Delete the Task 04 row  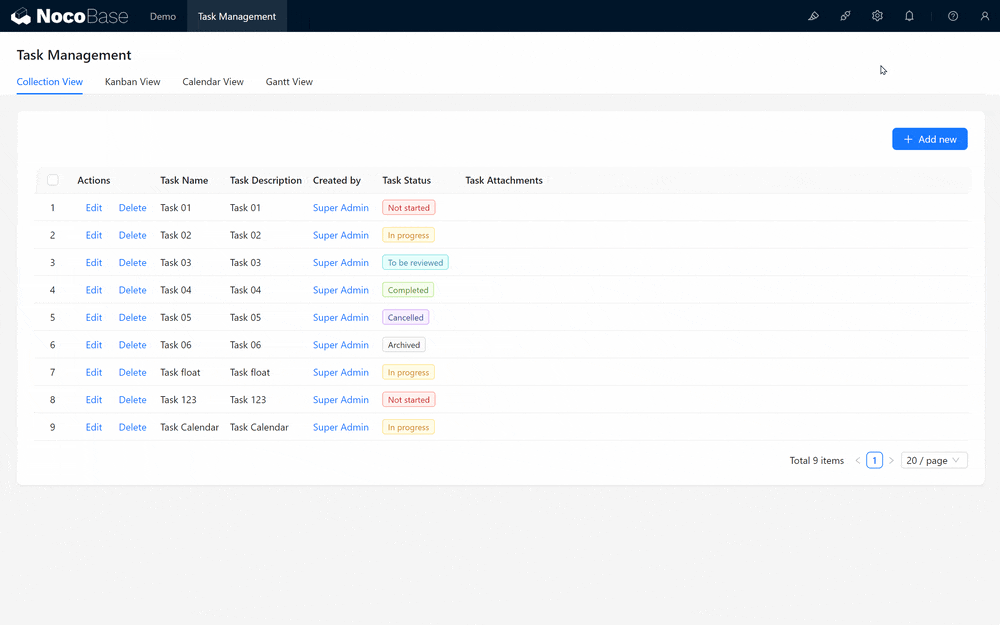[133, 290]
